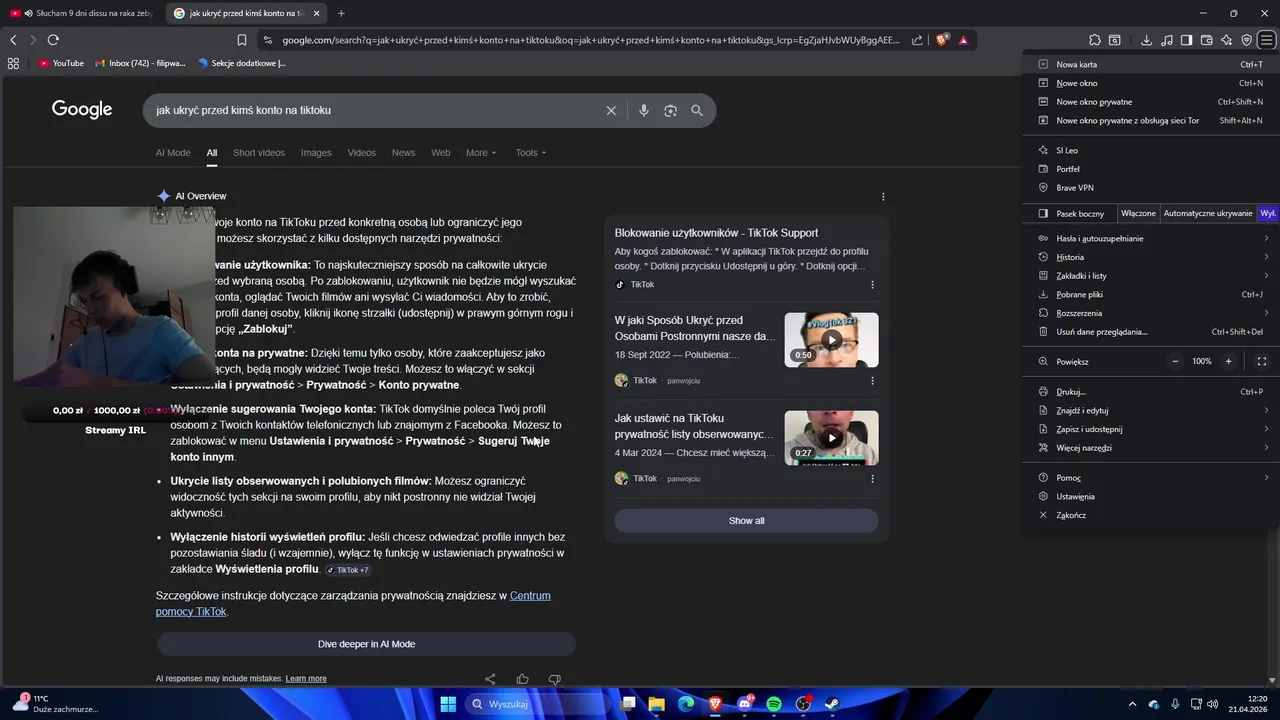Open Discord from the taskbar
Screen dimensions: 1280x720
pyautogui.click(x=745, y=704)
